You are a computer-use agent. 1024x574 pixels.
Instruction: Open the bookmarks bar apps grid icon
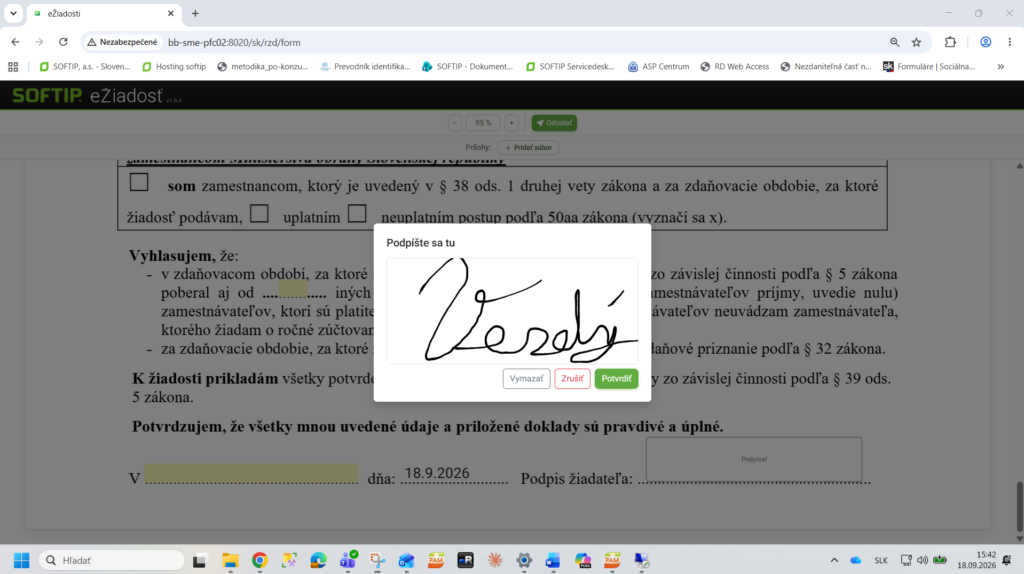coord(13,67)
